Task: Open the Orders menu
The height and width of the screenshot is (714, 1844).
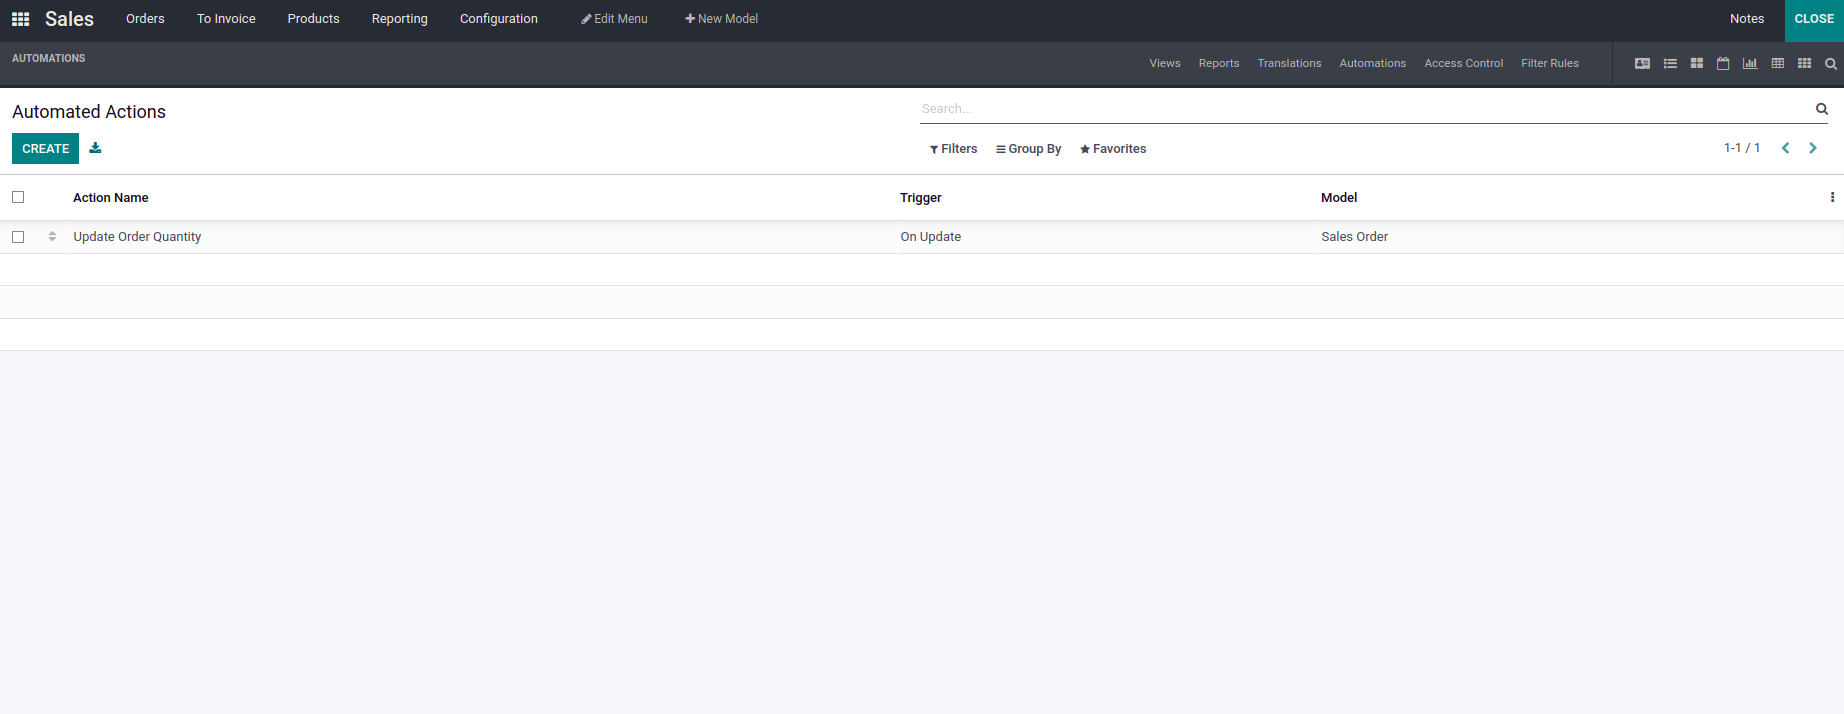Action: (x=145, y=19)
